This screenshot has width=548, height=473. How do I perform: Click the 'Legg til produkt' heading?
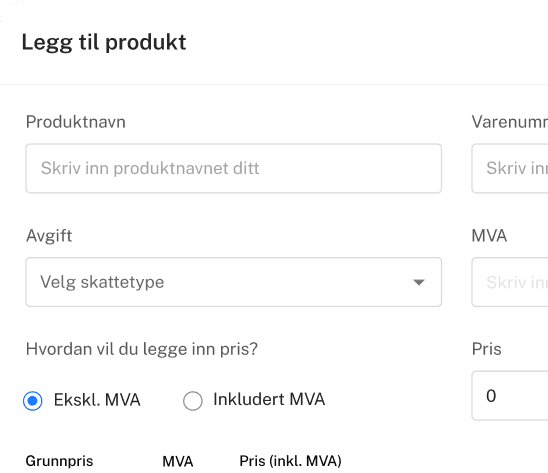(104, 43)
